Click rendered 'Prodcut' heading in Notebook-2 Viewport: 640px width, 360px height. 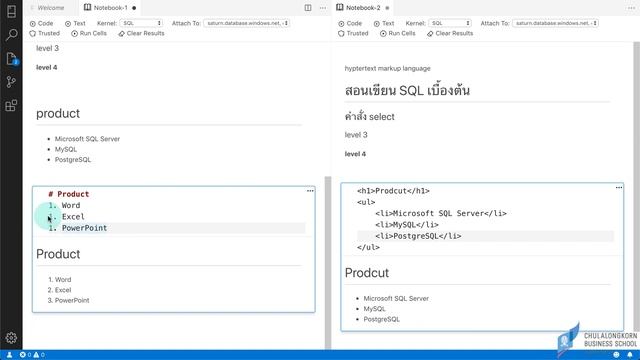coord(367,273)
